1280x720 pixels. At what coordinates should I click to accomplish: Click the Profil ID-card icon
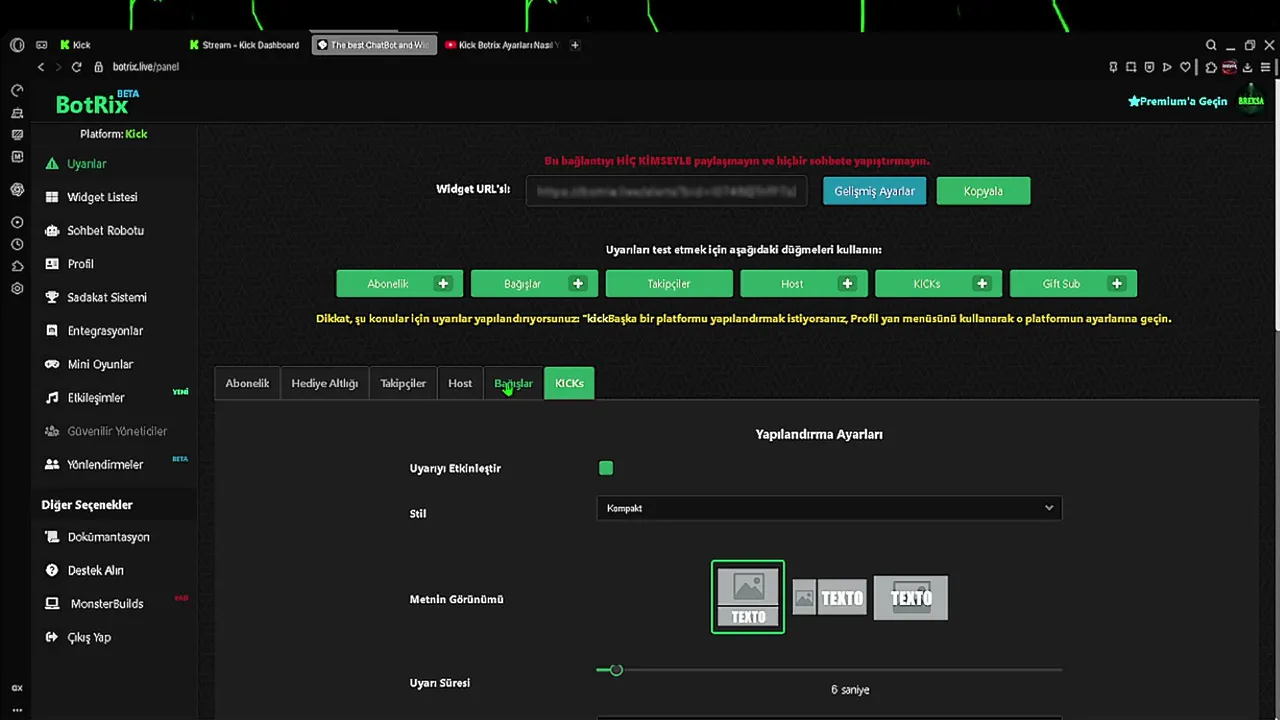pos(52,264)
